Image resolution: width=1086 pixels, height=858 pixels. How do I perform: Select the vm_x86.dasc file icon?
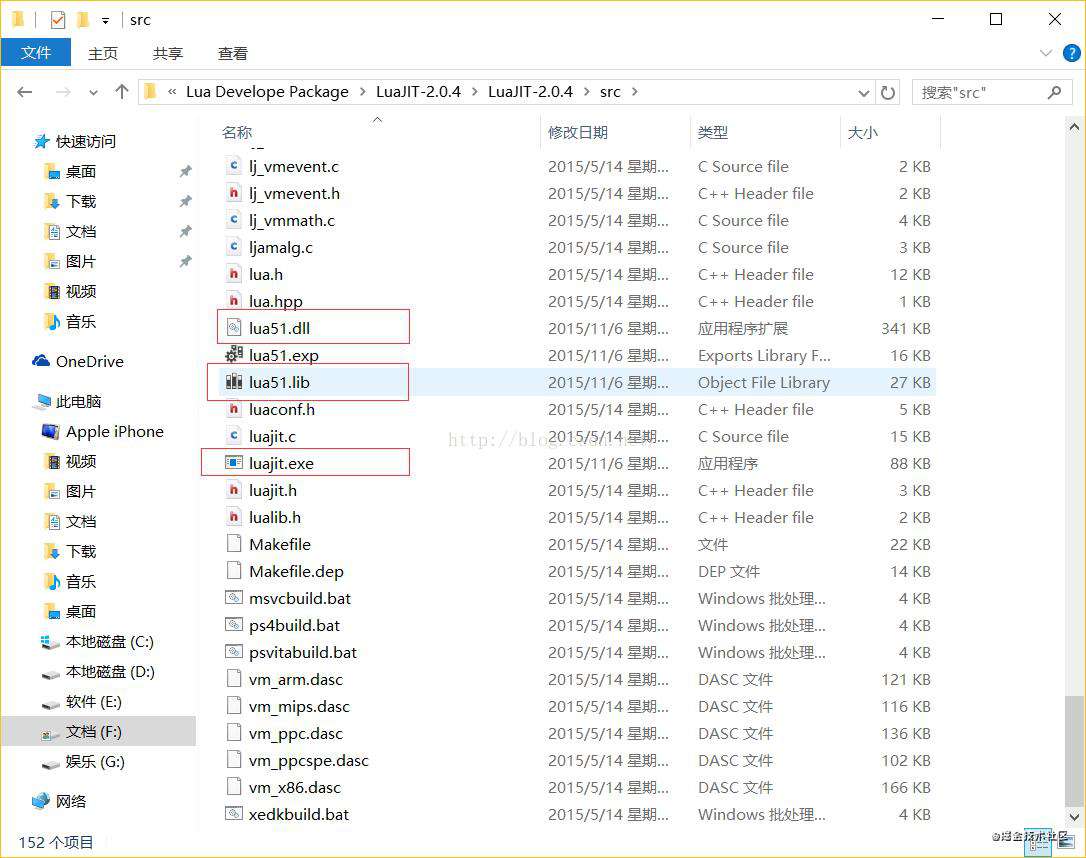tap(234, 787)
